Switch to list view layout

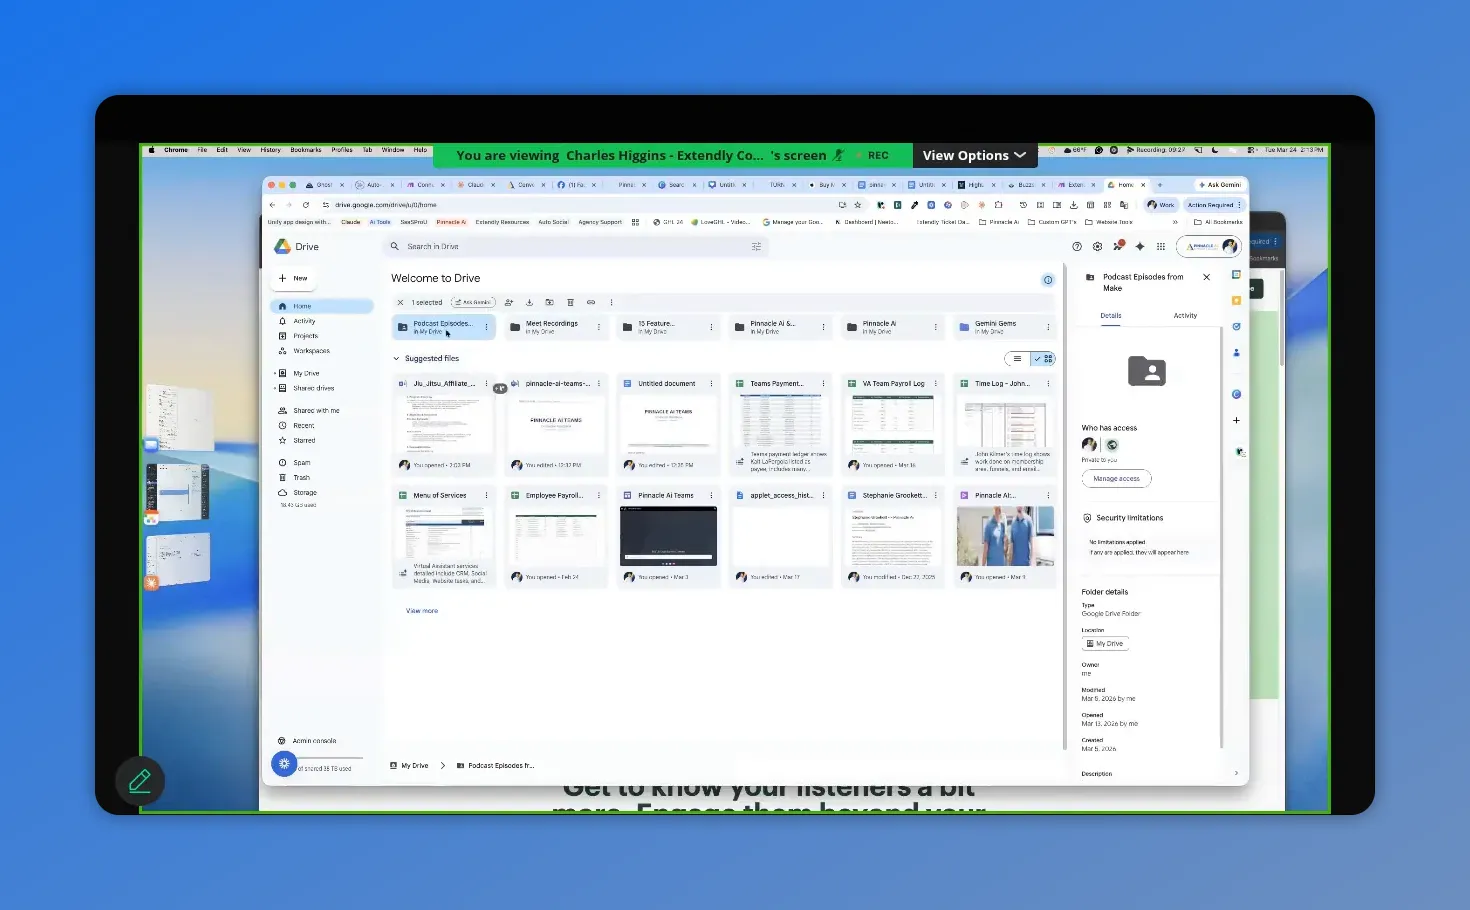(x=1017, y=358)
